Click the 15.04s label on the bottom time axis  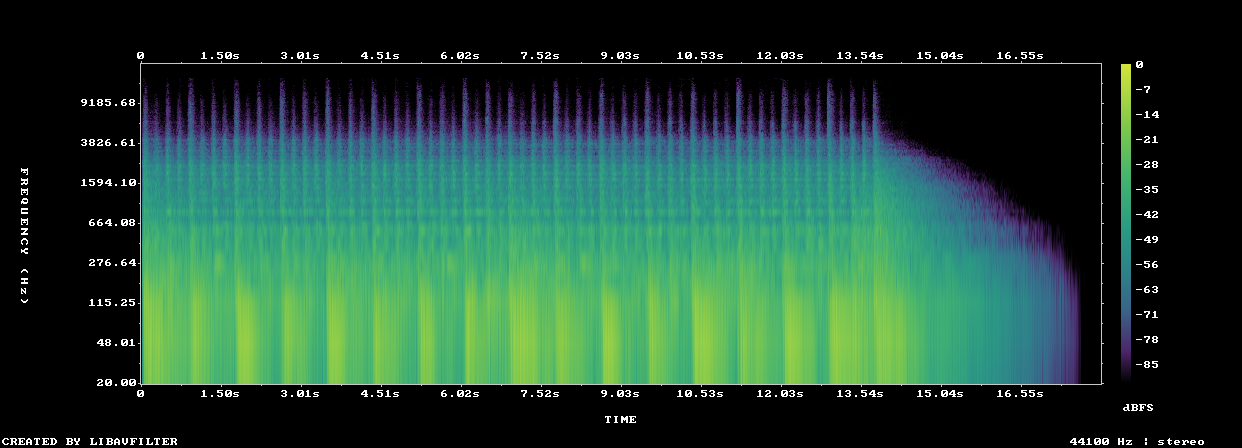pyautogui.click(x=940, y=394)
